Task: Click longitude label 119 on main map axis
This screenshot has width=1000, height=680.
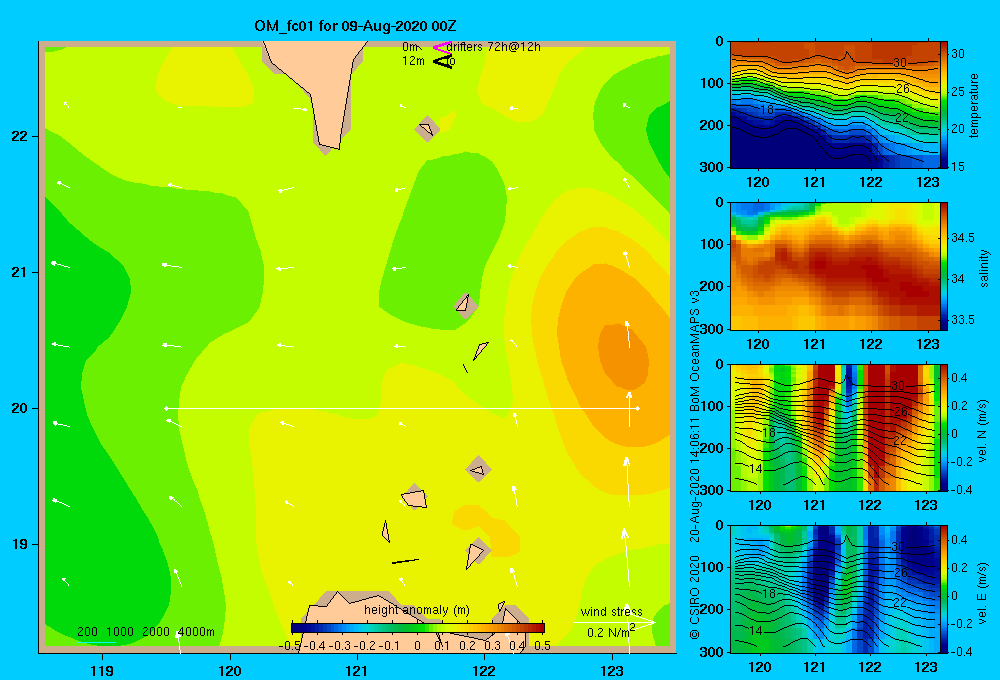Action: click(x=102, y=670)
